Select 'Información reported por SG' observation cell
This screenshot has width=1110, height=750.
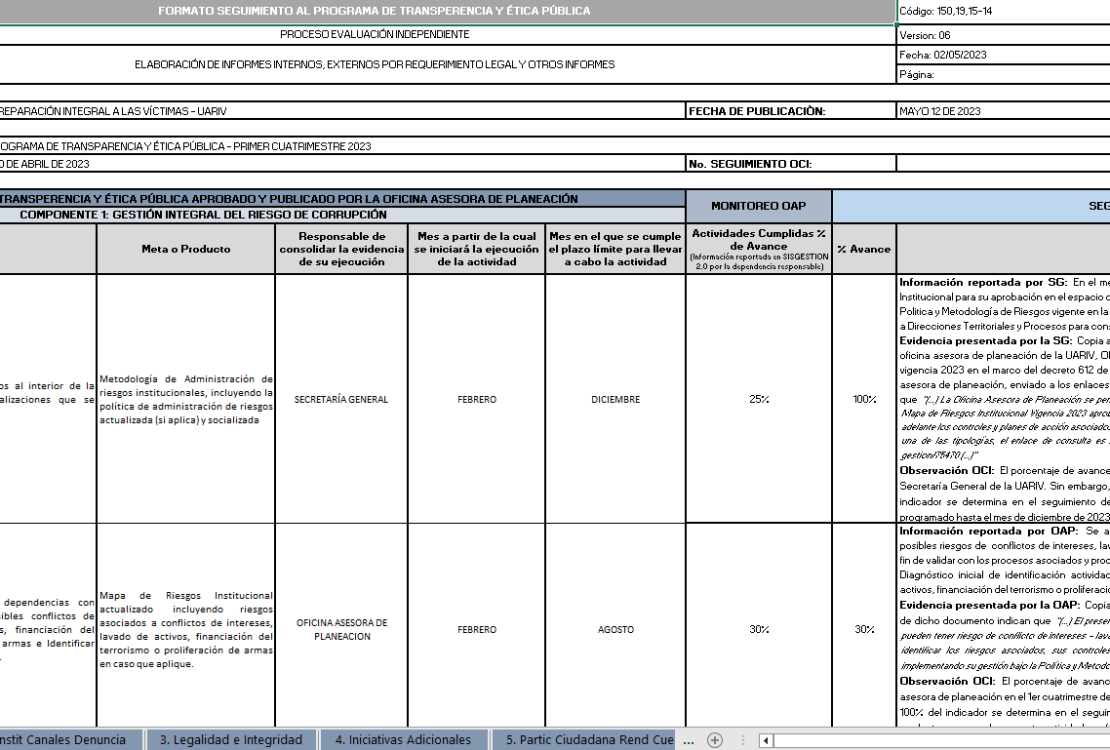1003,399
